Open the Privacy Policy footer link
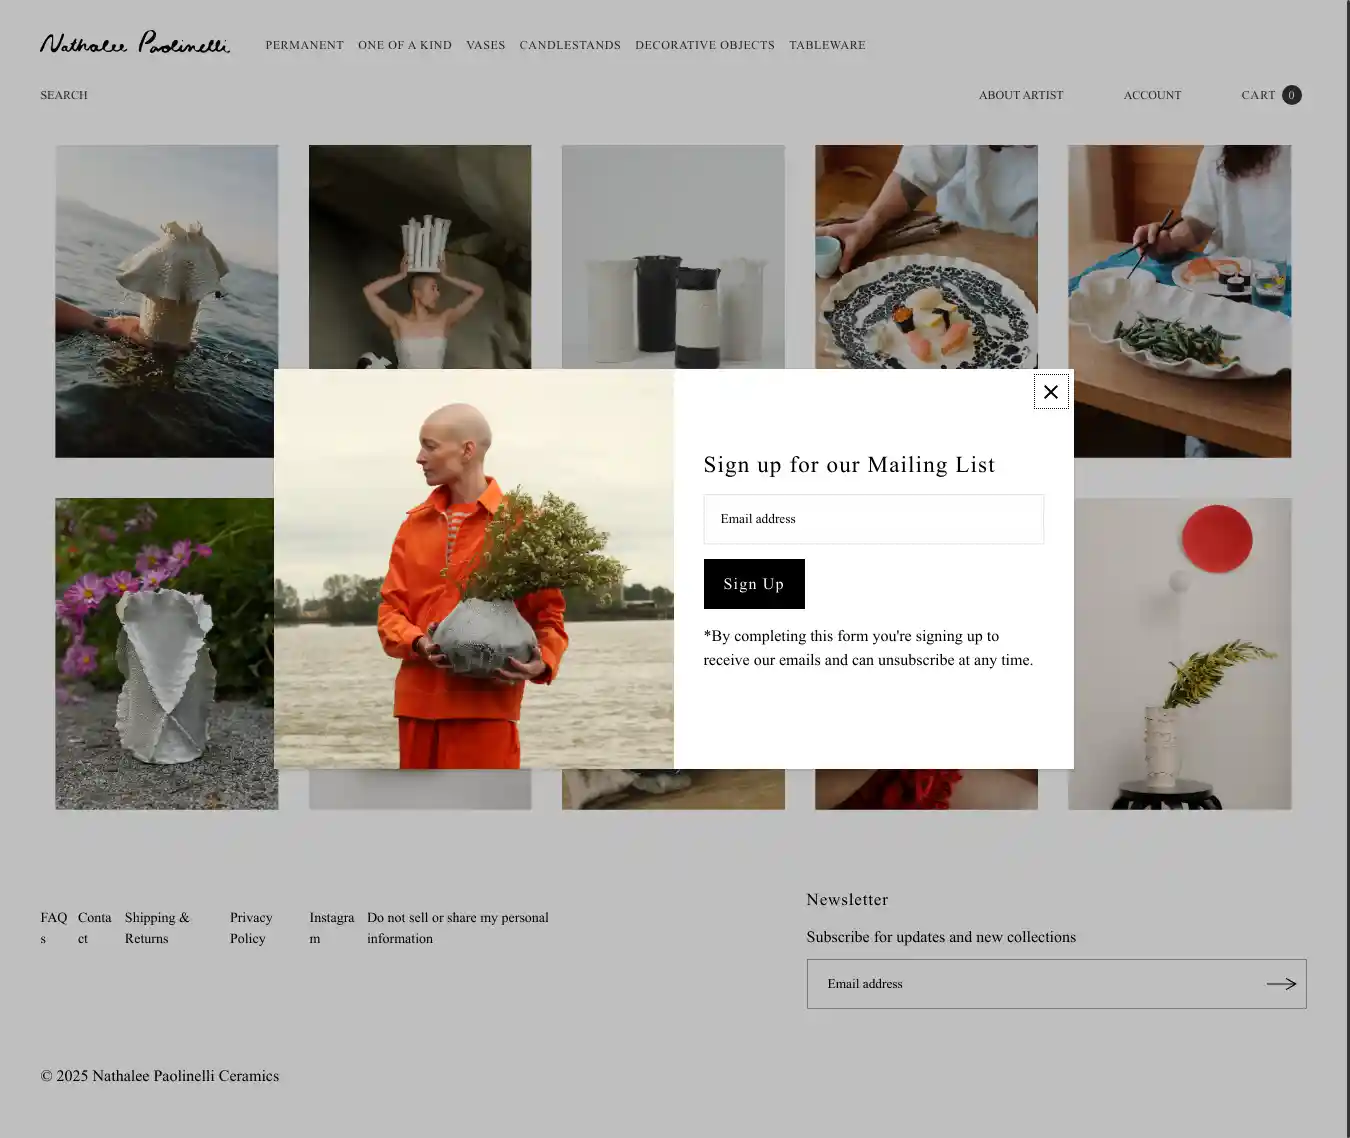Screen dimensions: 1350x1138 (x=250, y=928)
